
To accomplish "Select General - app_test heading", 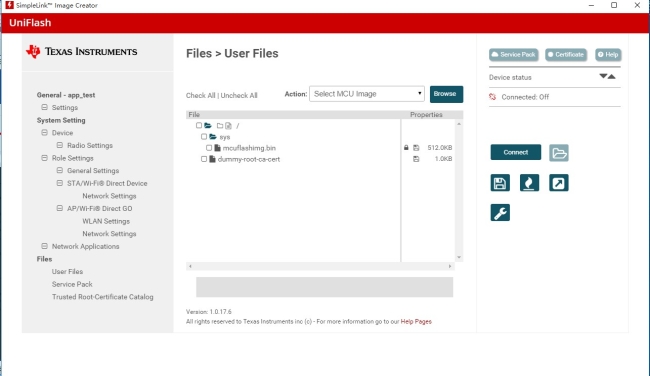I will tap(66, 95).
